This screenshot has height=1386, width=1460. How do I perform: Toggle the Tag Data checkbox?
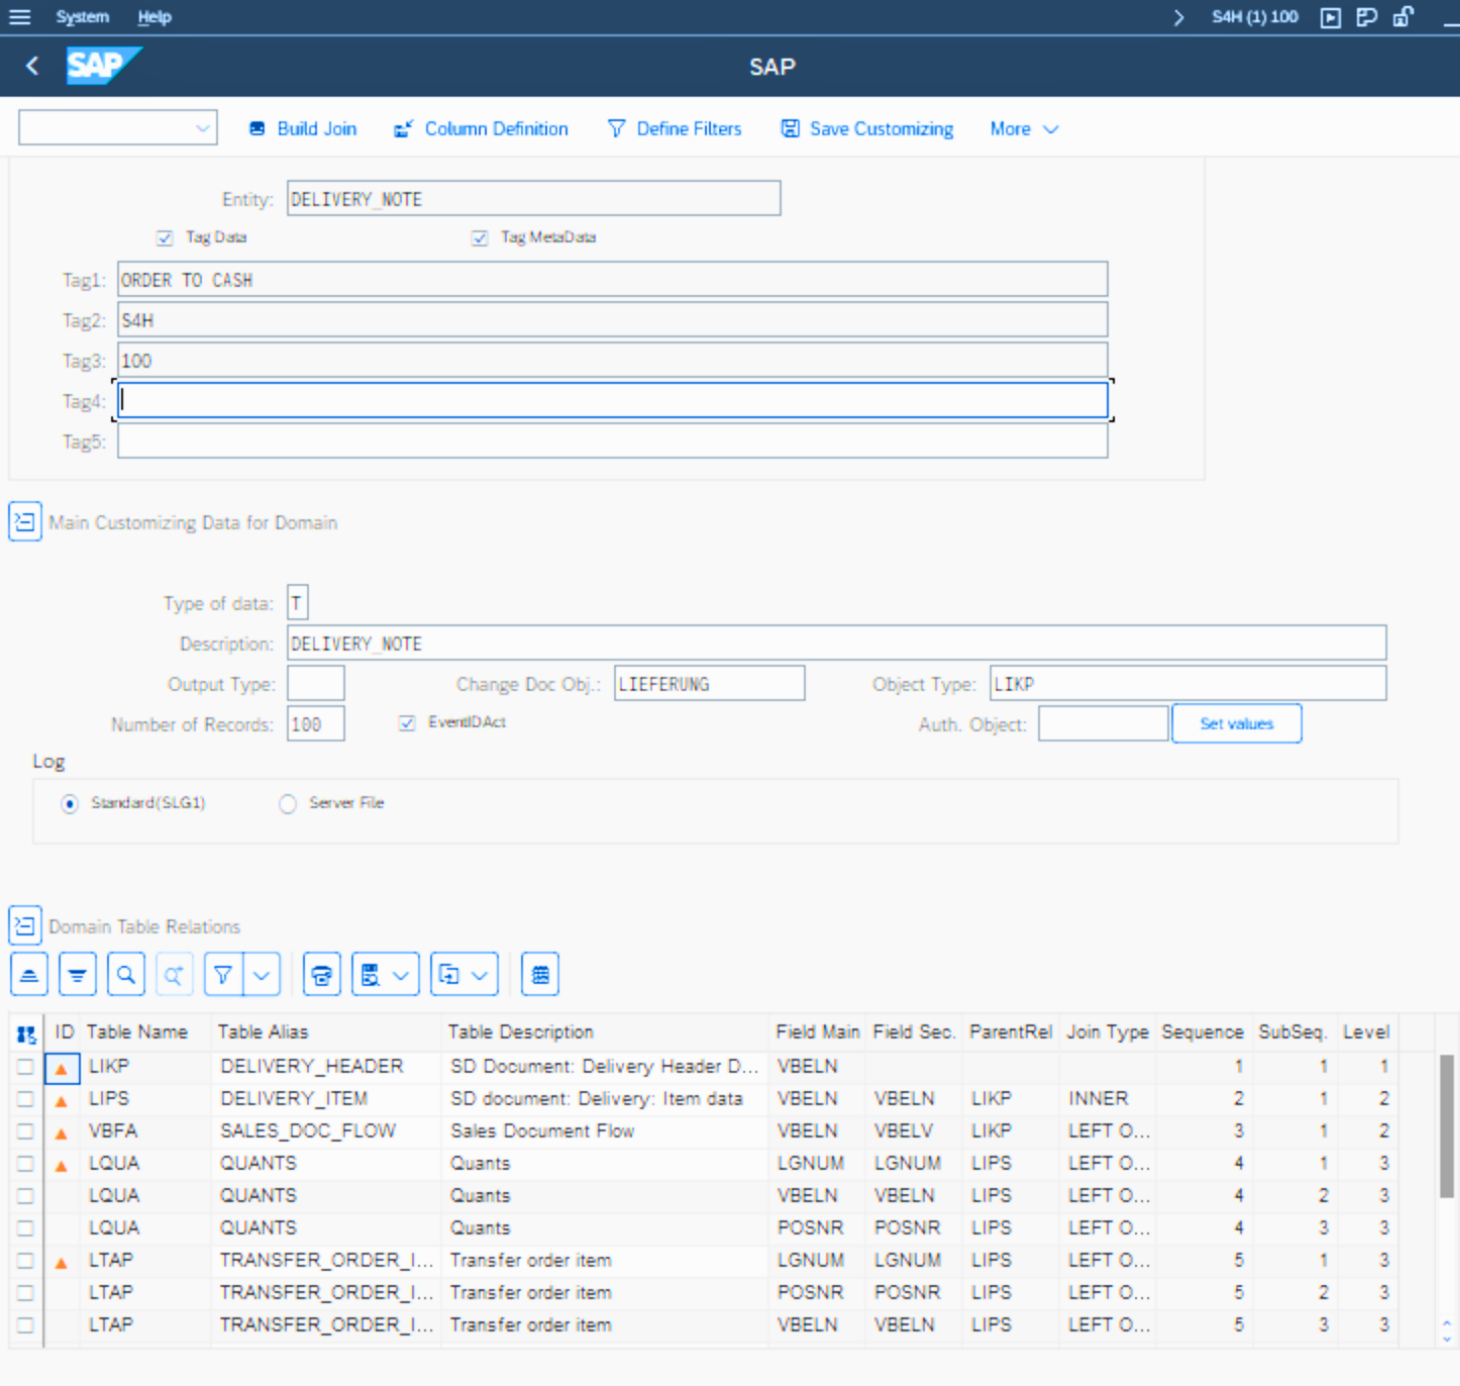(x=165, y=238)
